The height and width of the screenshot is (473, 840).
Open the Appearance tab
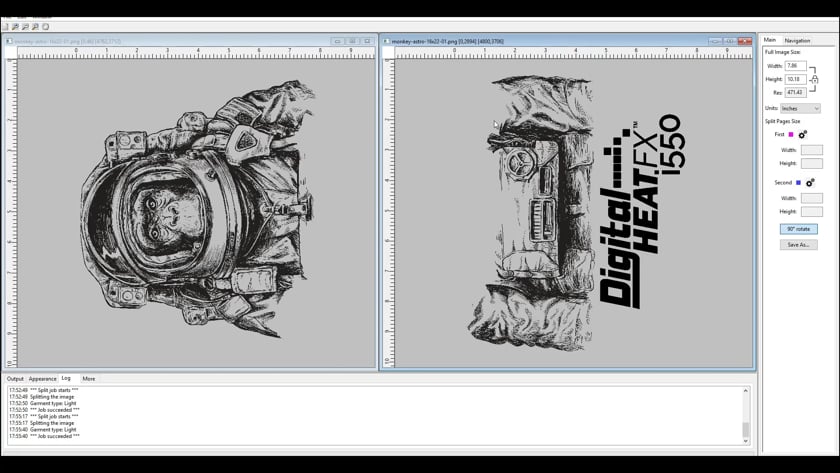(42, 379)
